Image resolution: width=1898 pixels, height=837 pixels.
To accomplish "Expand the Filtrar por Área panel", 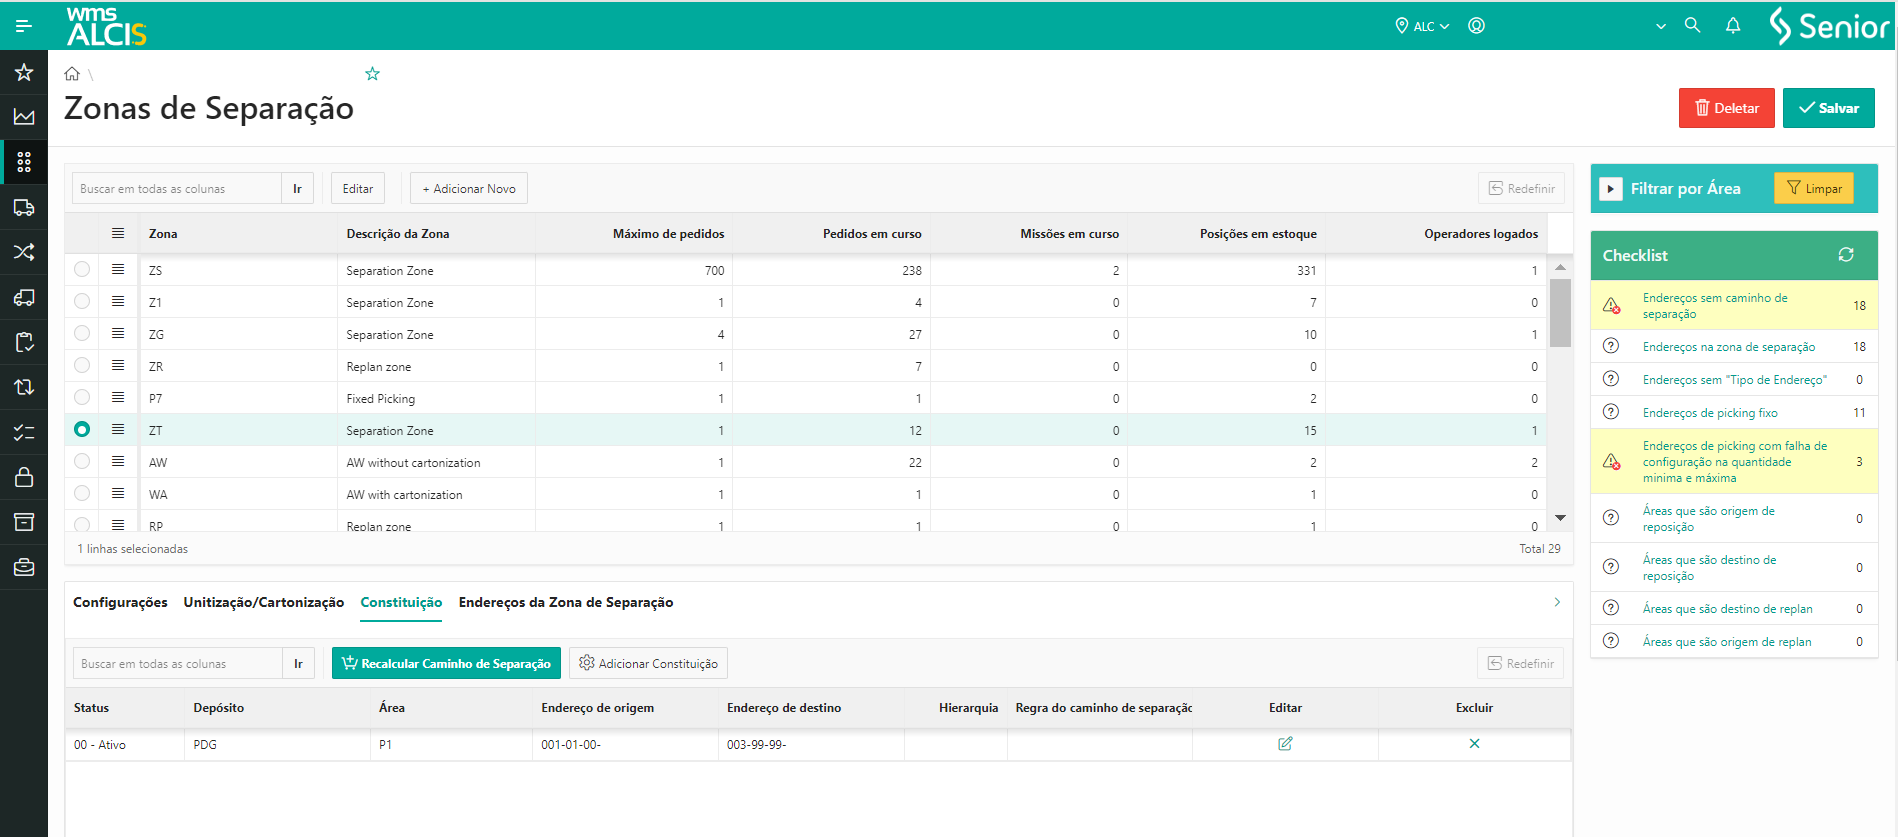I will [x=1610, y=189].
